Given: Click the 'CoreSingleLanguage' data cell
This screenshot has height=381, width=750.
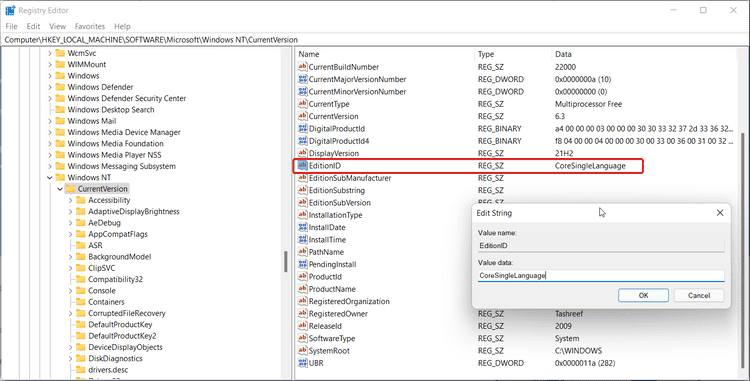Looking at the screenshot, I should pos(590,166).
